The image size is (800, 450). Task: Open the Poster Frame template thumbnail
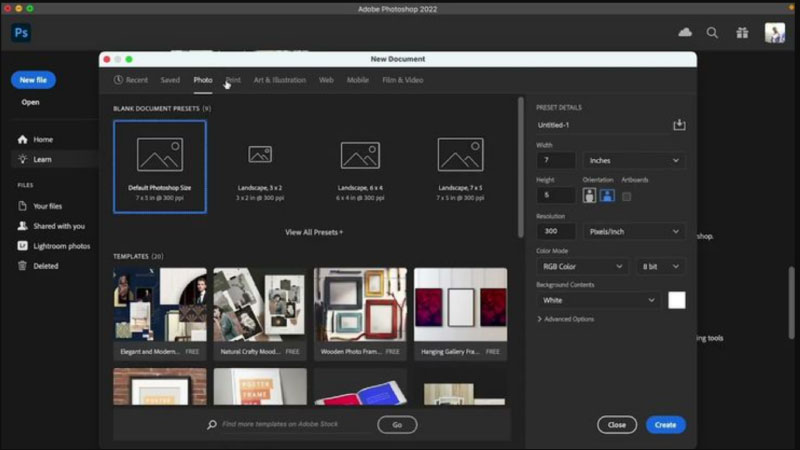click(x=260, y=386)
